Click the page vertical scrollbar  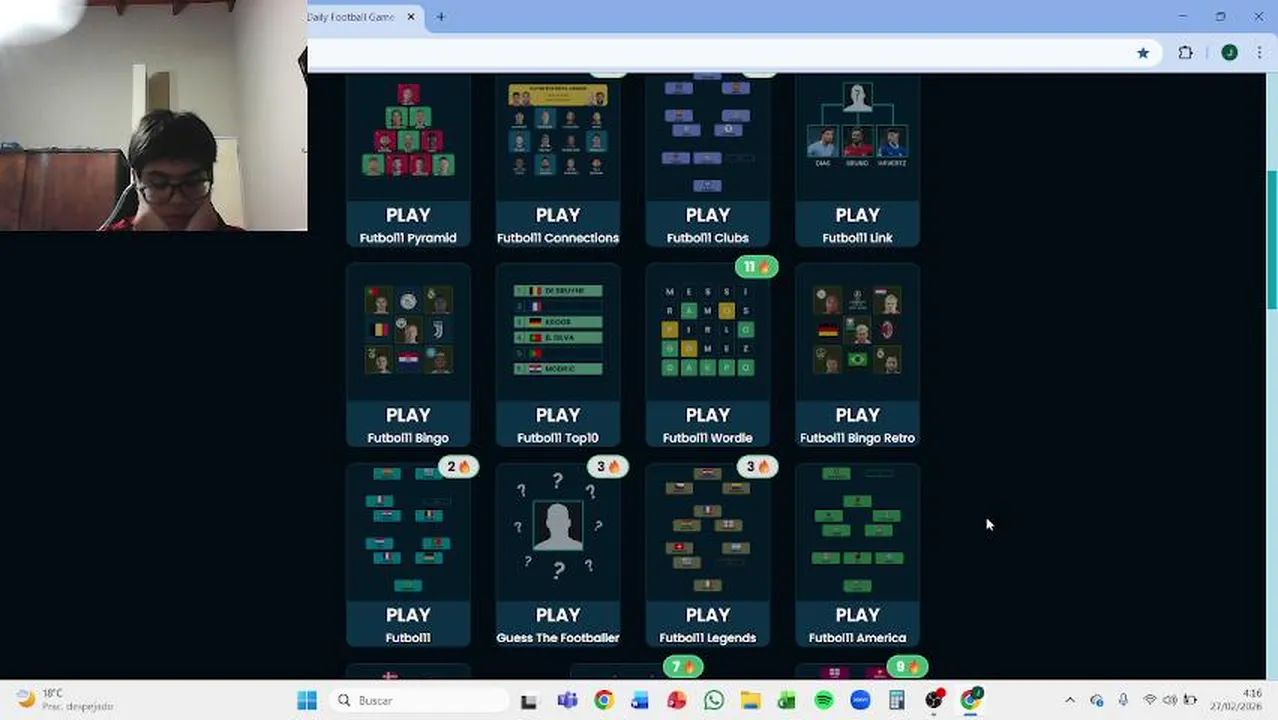click(x=1272, y=240)
